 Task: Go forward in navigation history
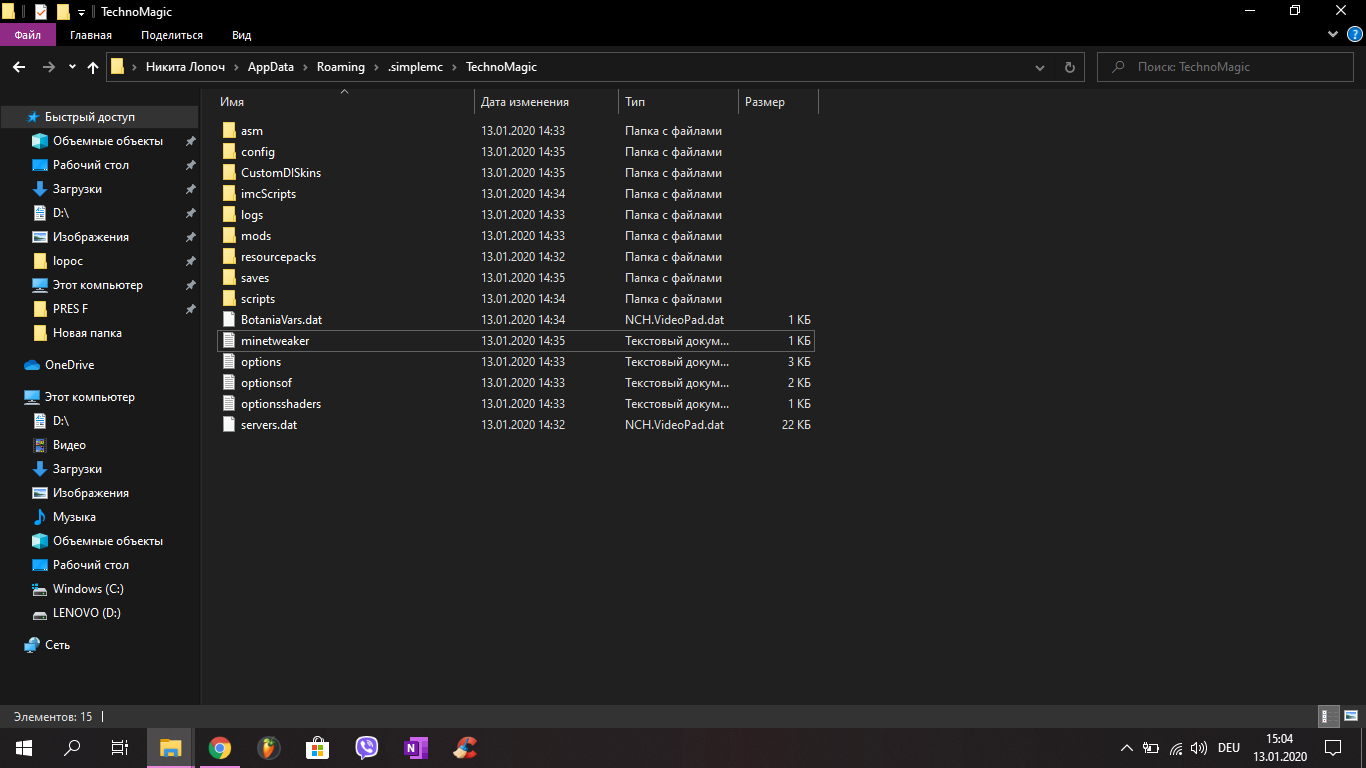(48, 67)
